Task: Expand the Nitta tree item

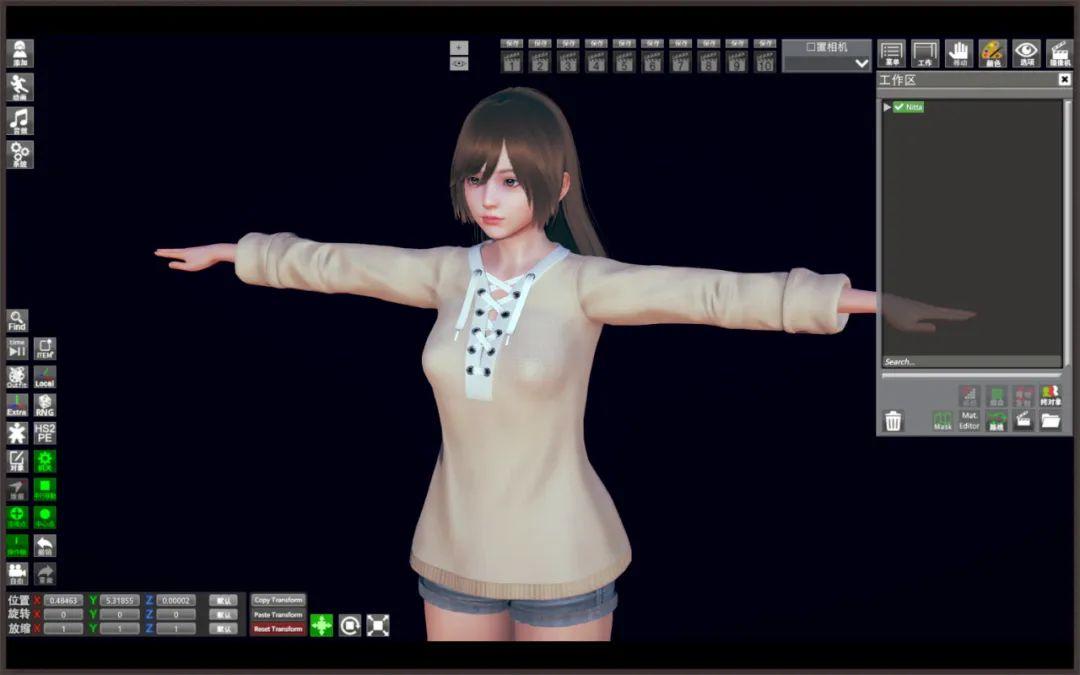Action: point(887,107)
